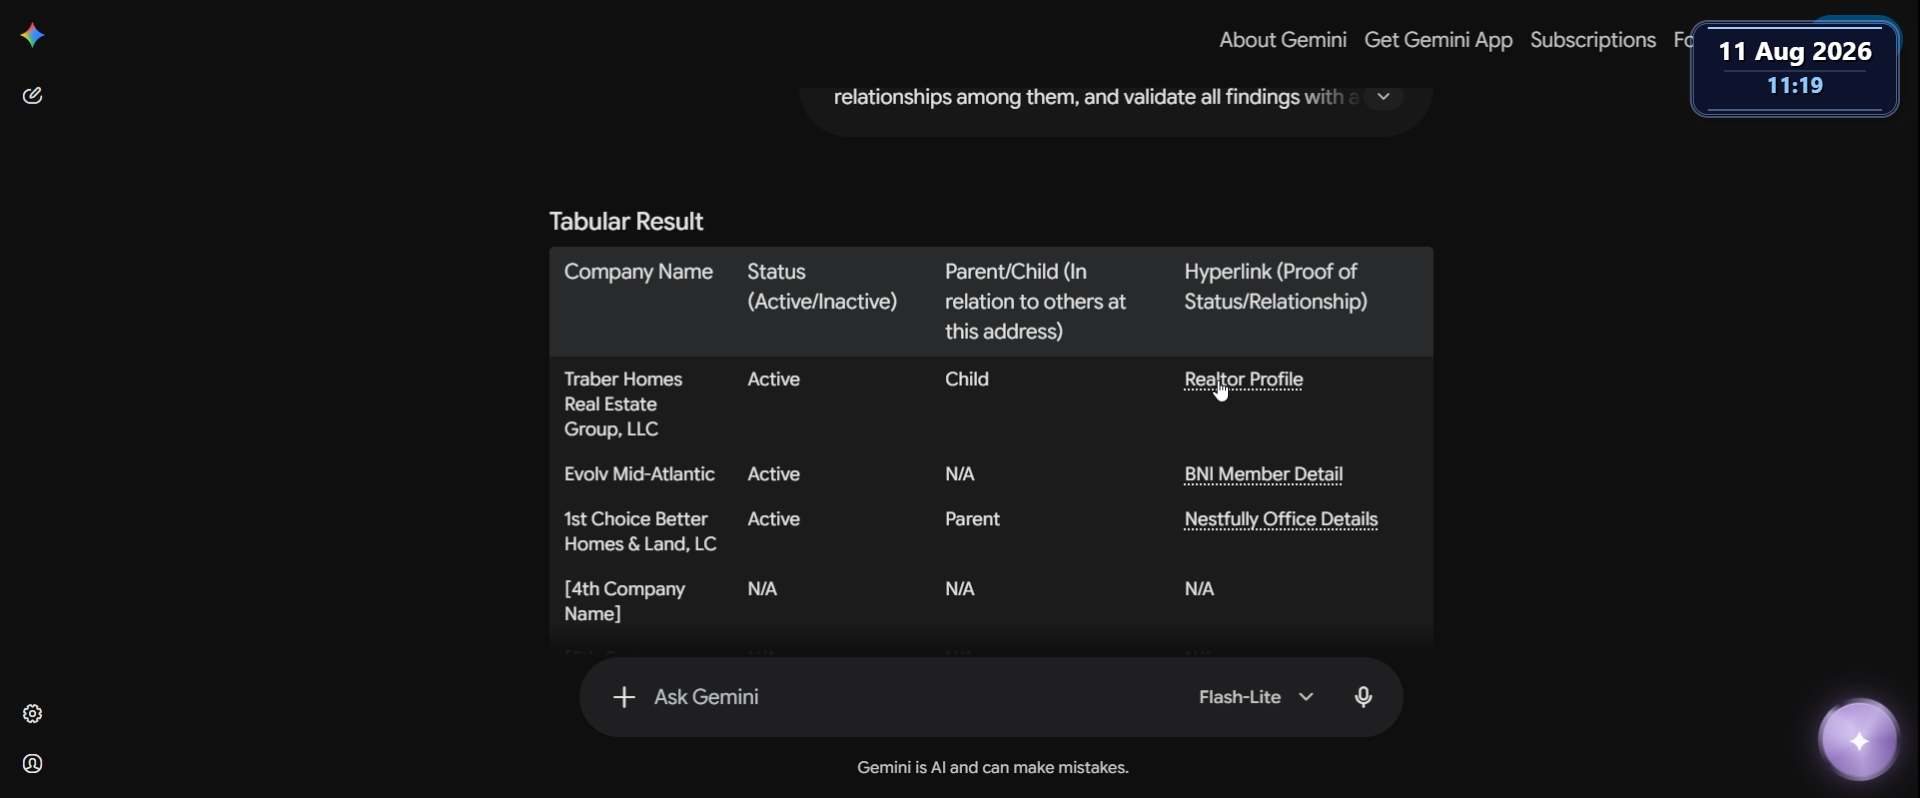
Task: Open the Subscriptions page
Action: 1593,40
